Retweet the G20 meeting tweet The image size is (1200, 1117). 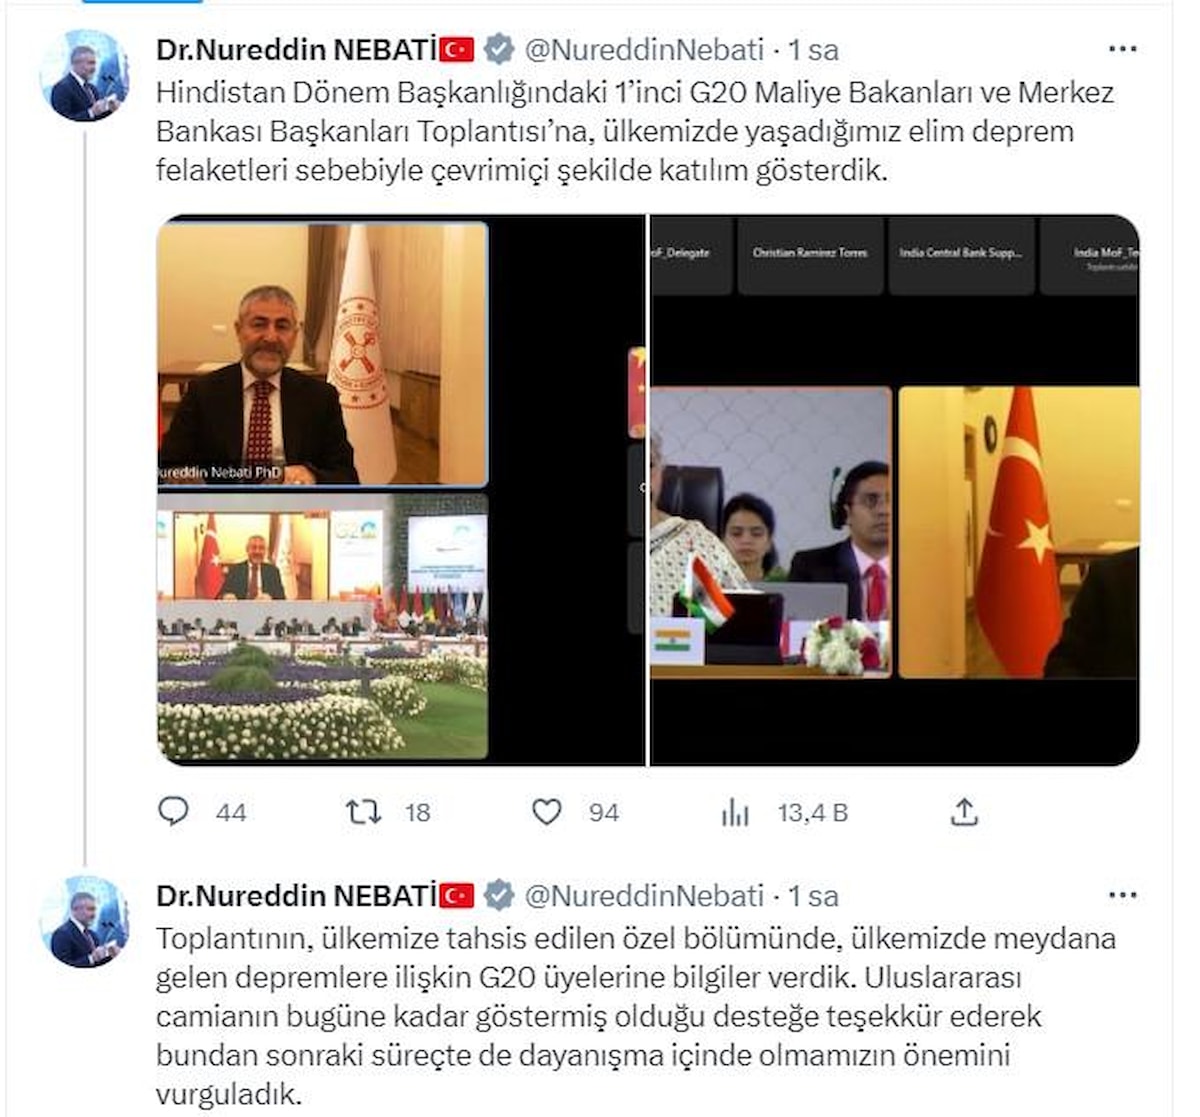click(364, 811)
